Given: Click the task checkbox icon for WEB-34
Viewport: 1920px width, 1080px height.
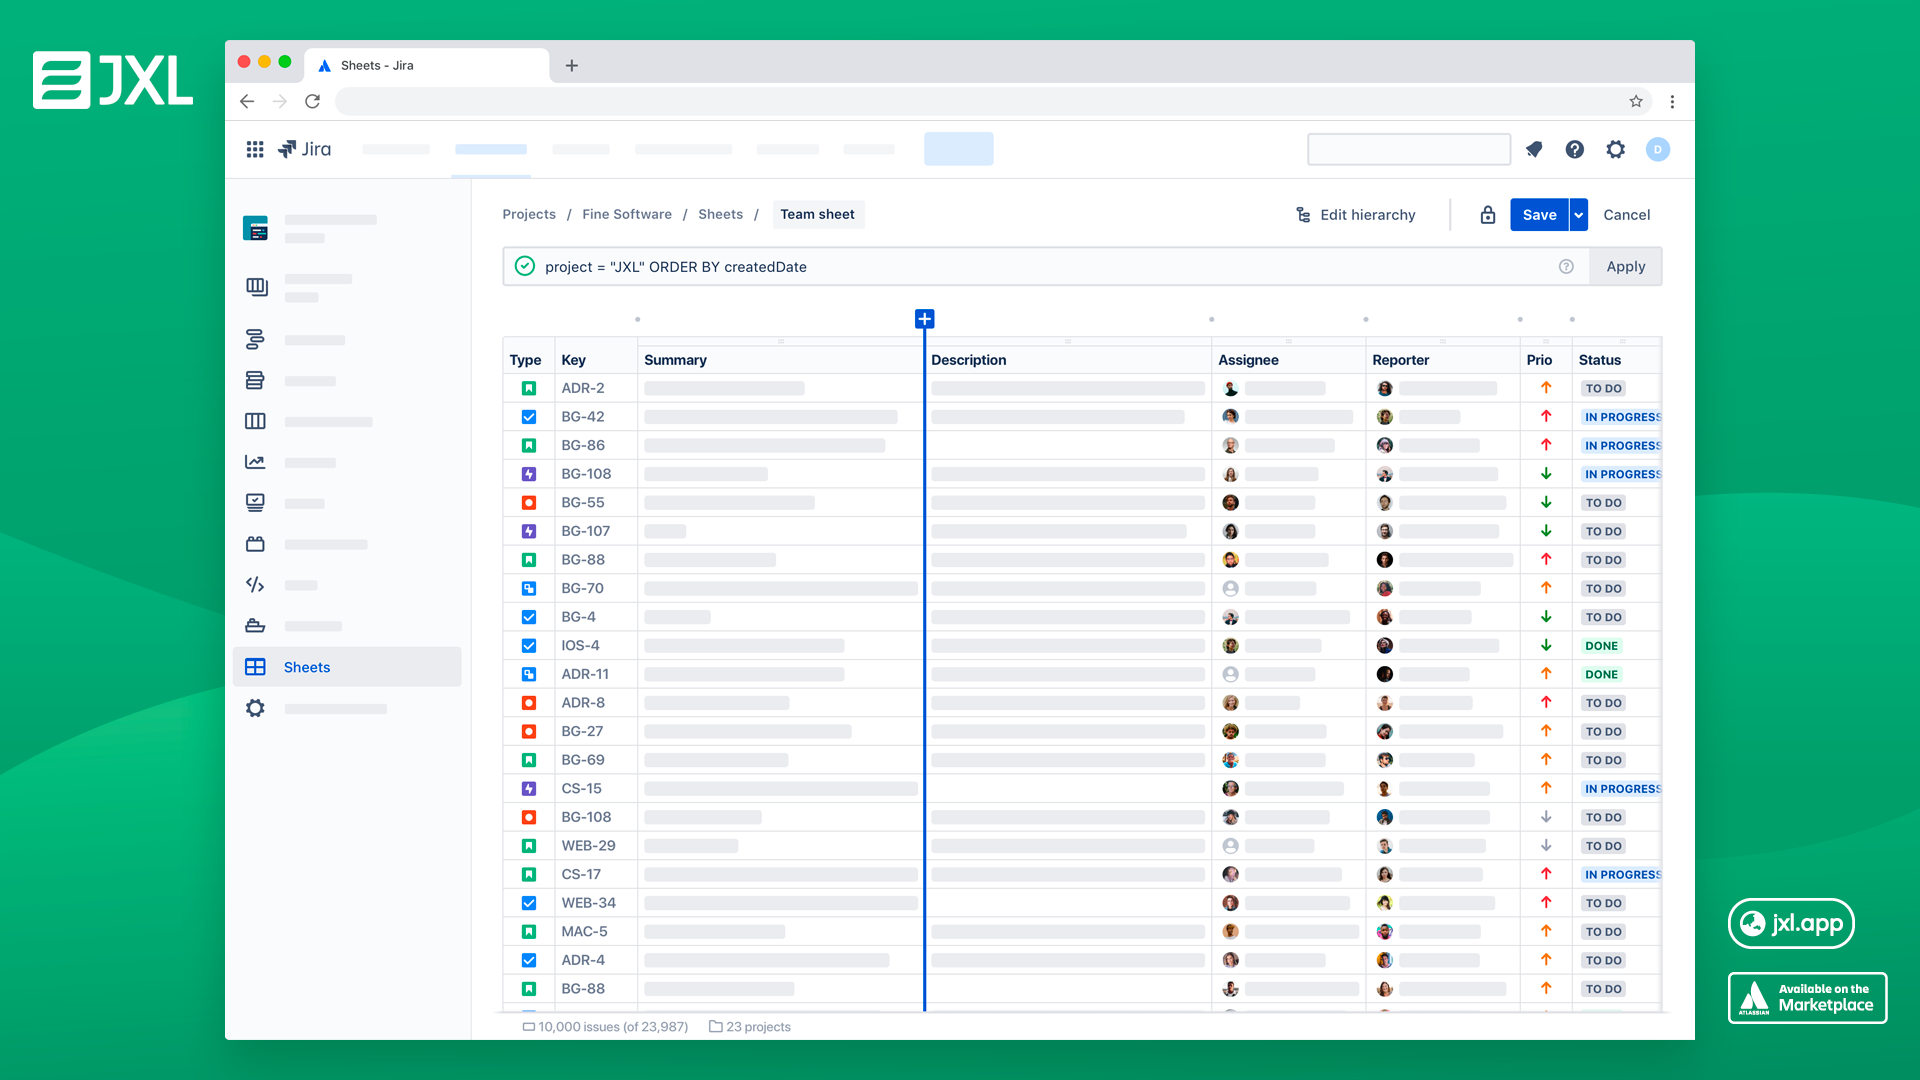Looking at the screenshot, I should point(529,903).
